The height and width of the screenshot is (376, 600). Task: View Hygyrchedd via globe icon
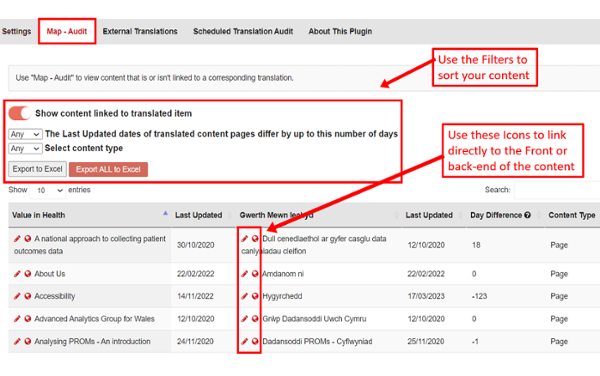pos(255,296)
